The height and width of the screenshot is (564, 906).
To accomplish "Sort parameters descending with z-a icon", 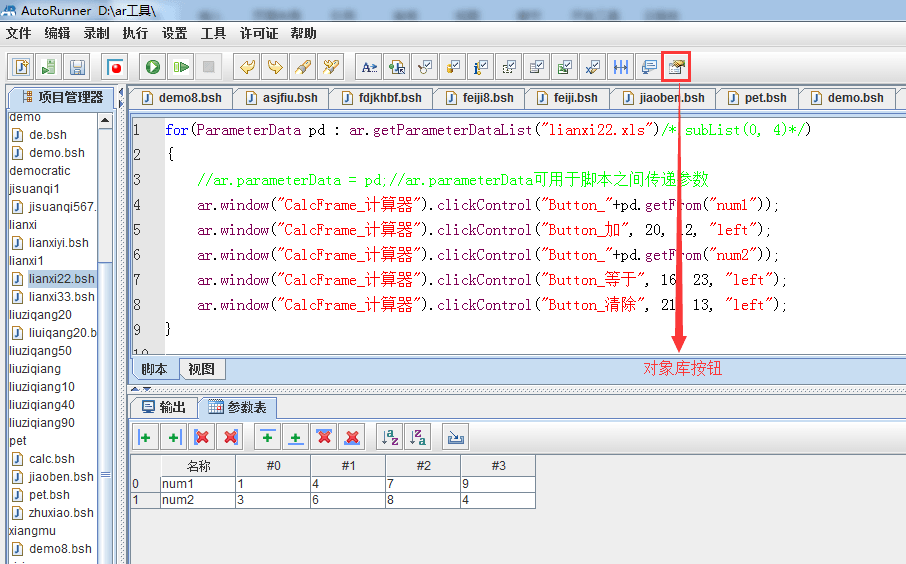I will tap(417, 437).
